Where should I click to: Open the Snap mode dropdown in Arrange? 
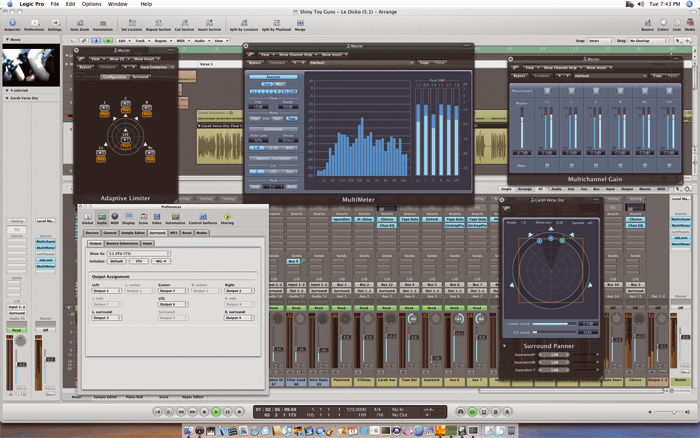pyautogui.click(x=601, y=41)
